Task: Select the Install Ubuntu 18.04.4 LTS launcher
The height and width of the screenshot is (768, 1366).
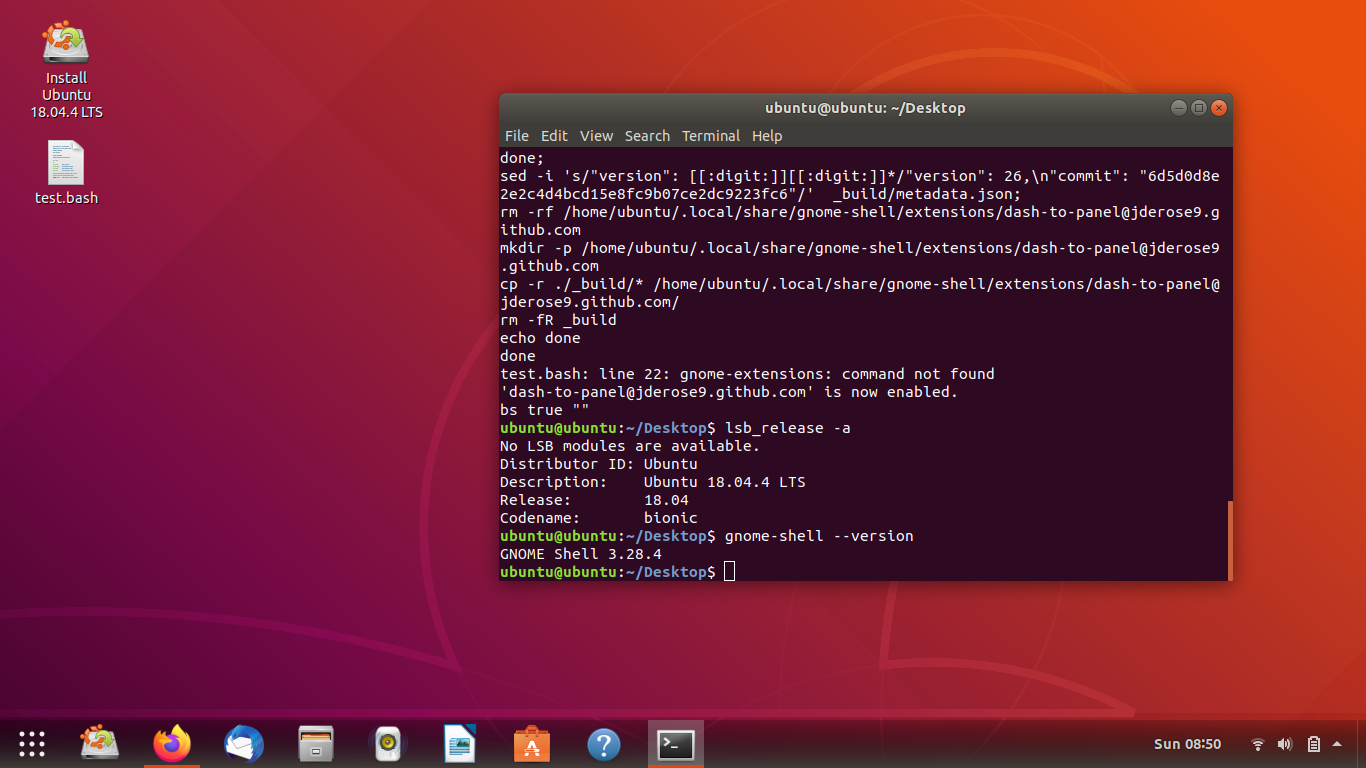Action: click(x=66, y=60)
